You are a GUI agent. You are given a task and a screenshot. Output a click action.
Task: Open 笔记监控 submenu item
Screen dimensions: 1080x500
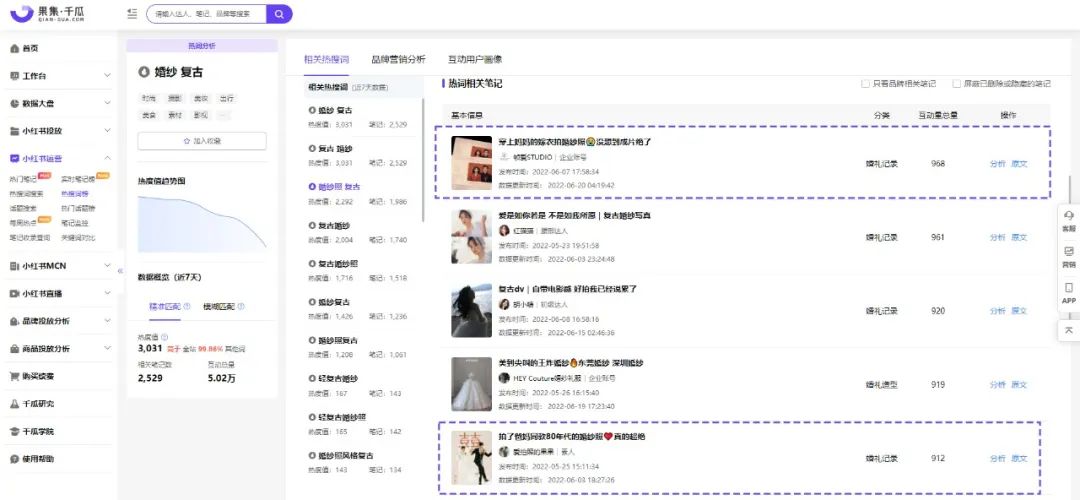(x=75, y=223)
